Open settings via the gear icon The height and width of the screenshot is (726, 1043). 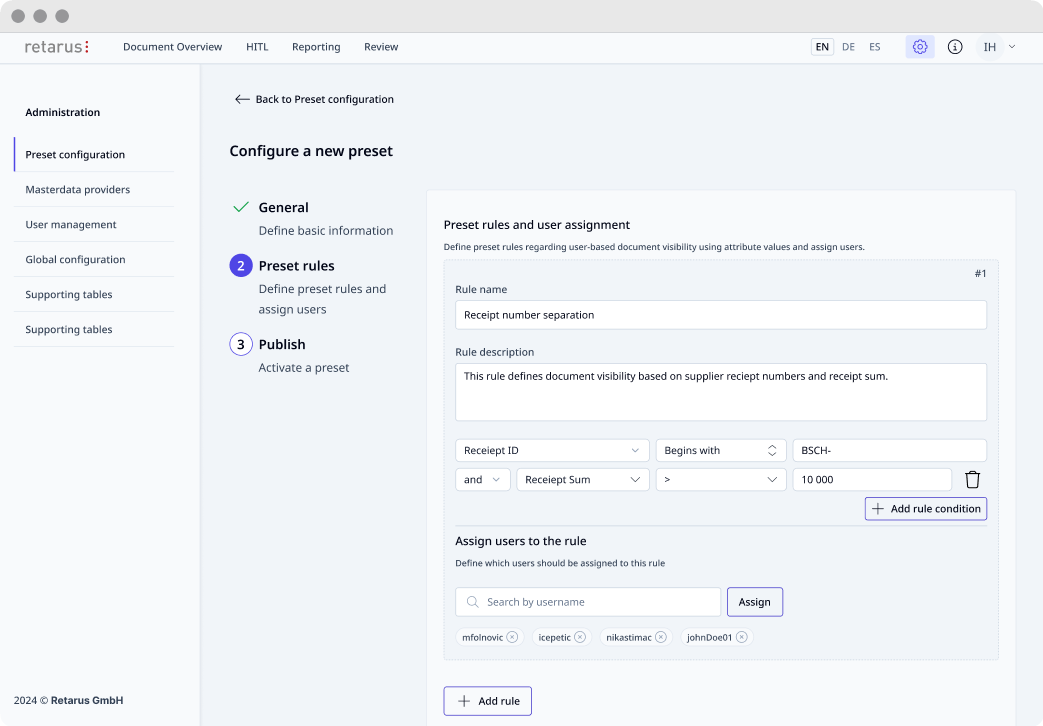[920, 47]
